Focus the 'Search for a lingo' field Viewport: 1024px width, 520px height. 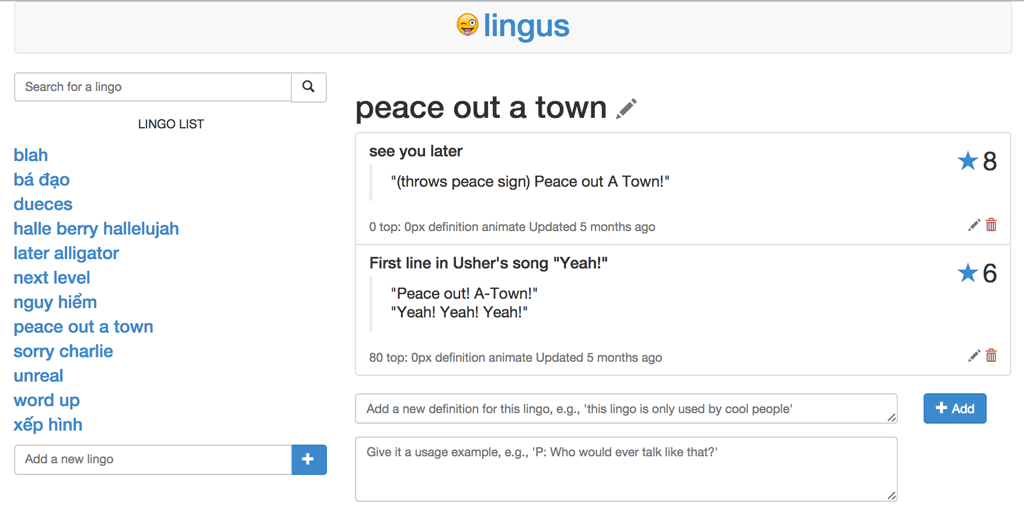(153, 87)
